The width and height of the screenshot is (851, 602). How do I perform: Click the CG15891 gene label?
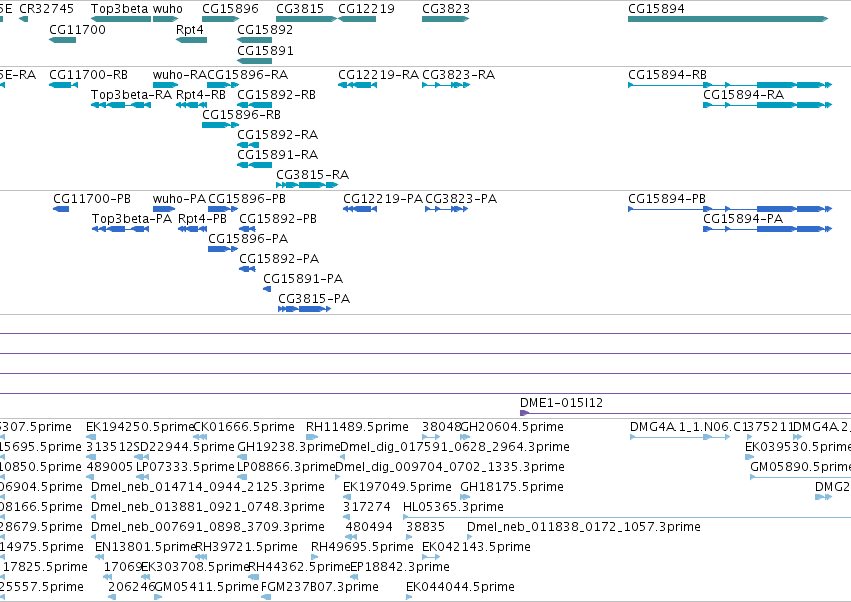[265, 50]
